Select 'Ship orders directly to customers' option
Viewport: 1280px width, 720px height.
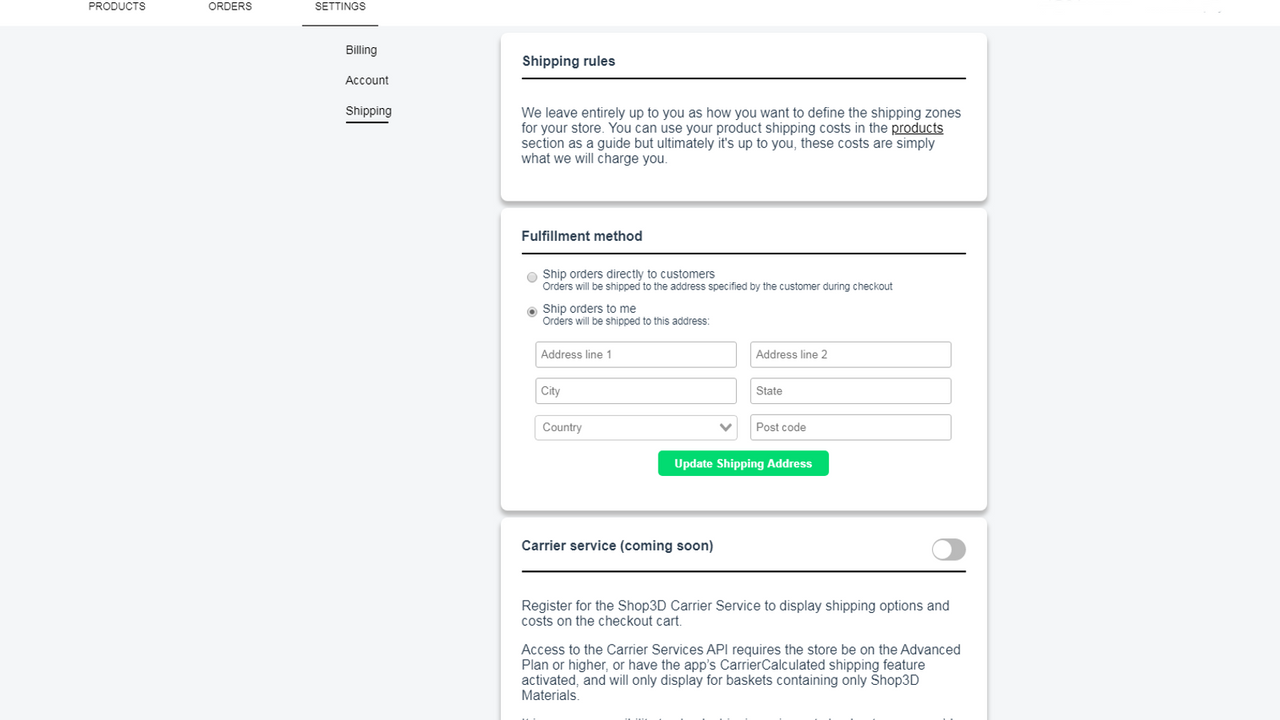tap(532, 277)
